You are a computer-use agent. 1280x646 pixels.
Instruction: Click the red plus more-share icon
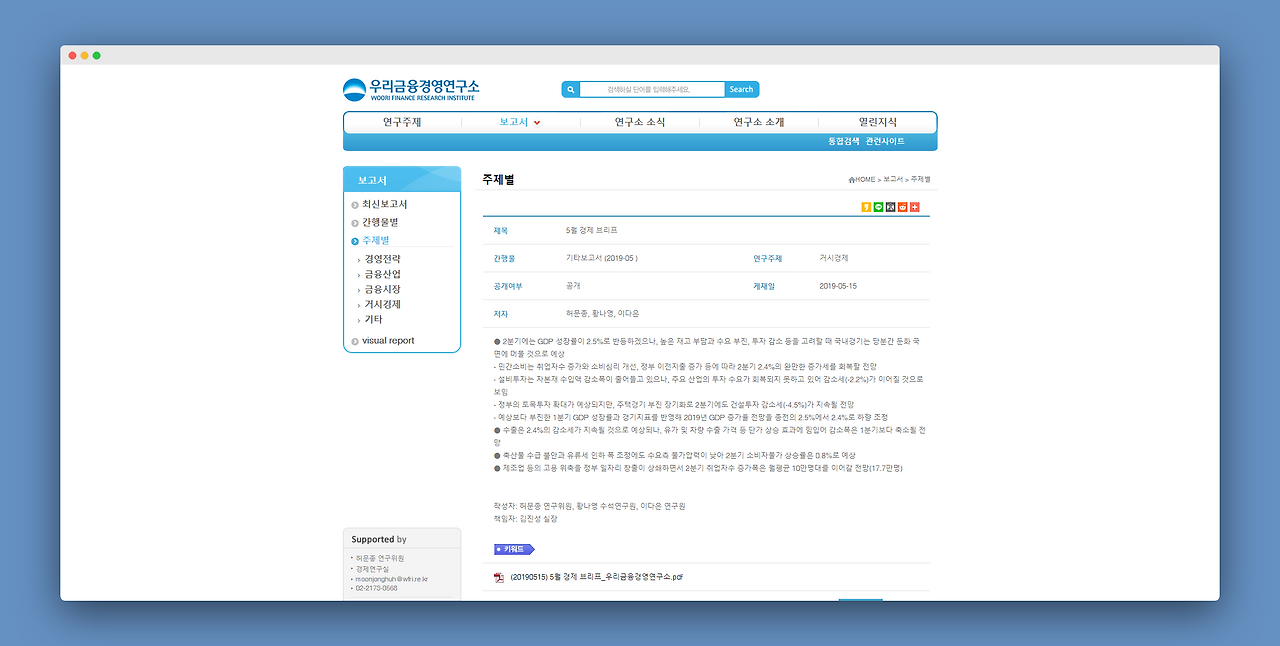(x=915, y=207)
